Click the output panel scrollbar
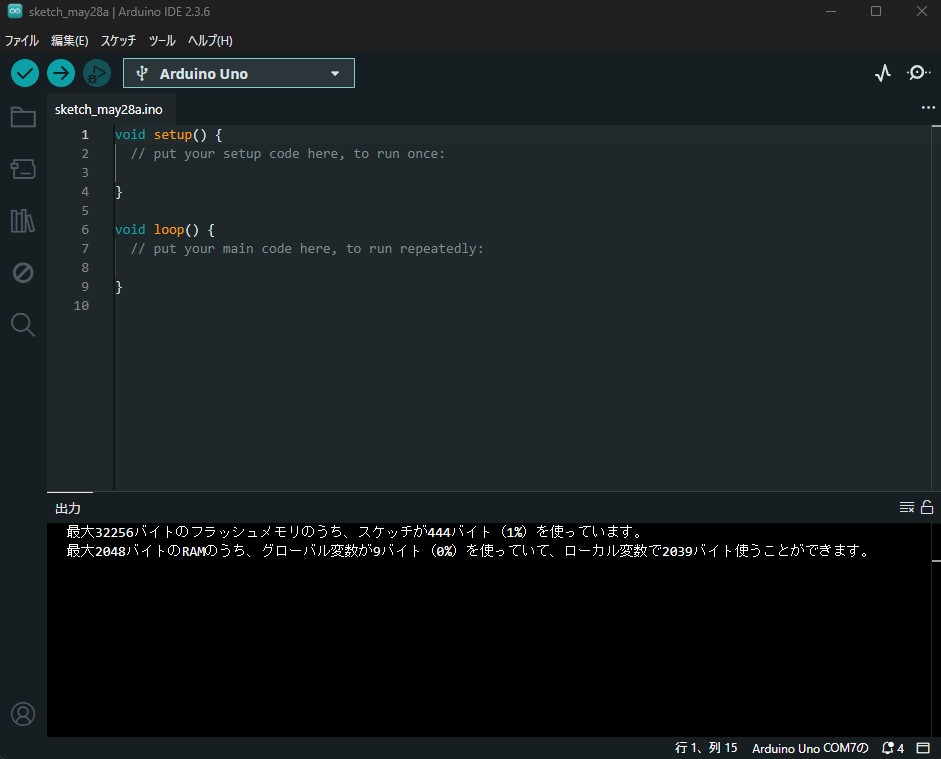Screen dimensions: 941x759 [x=936, y=629]
